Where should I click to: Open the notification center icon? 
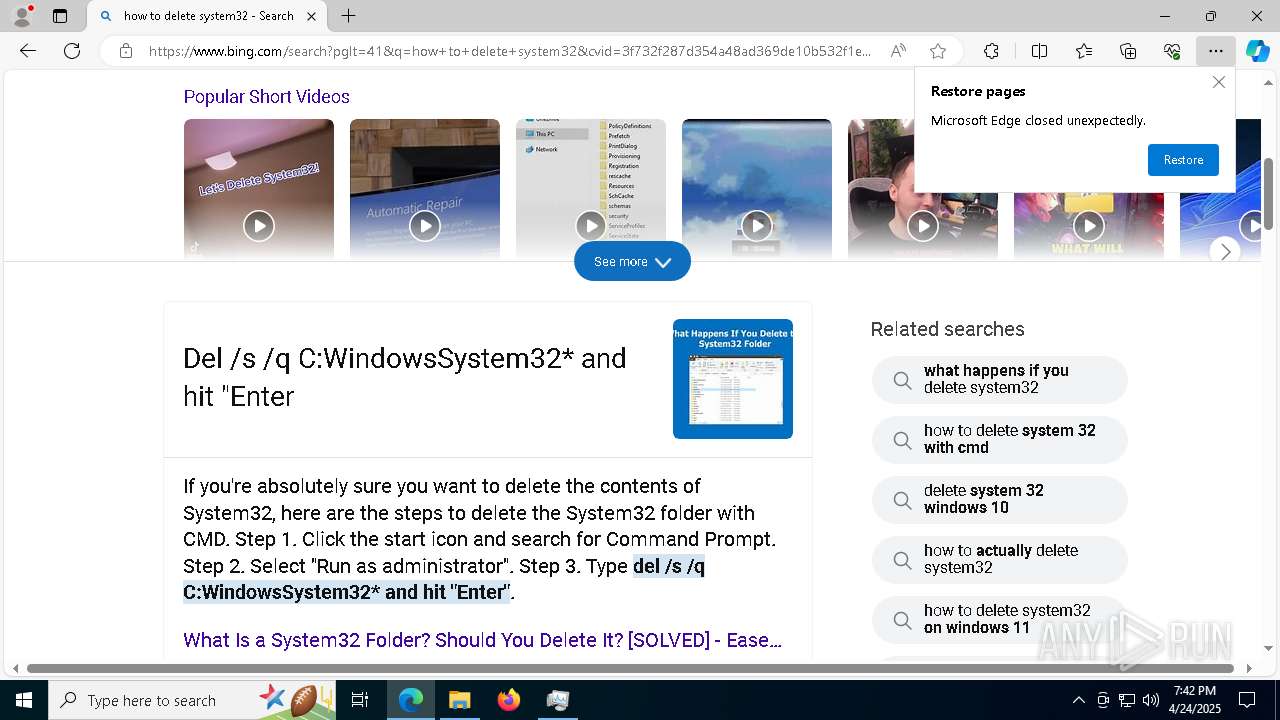point(1247,700)
